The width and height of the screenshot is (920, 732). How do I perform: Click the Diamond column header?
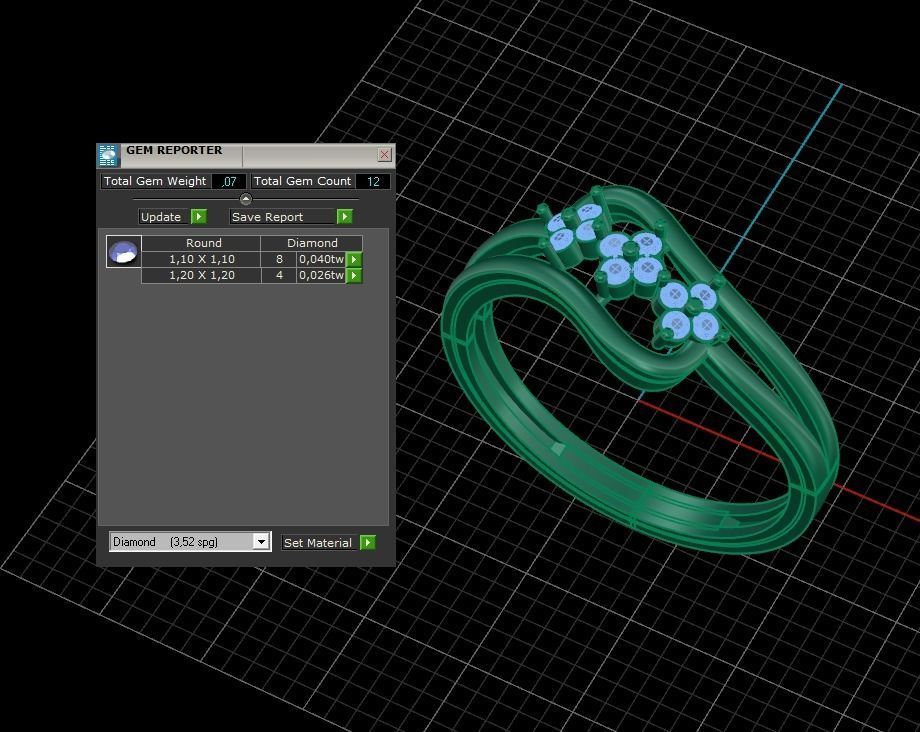312,243
